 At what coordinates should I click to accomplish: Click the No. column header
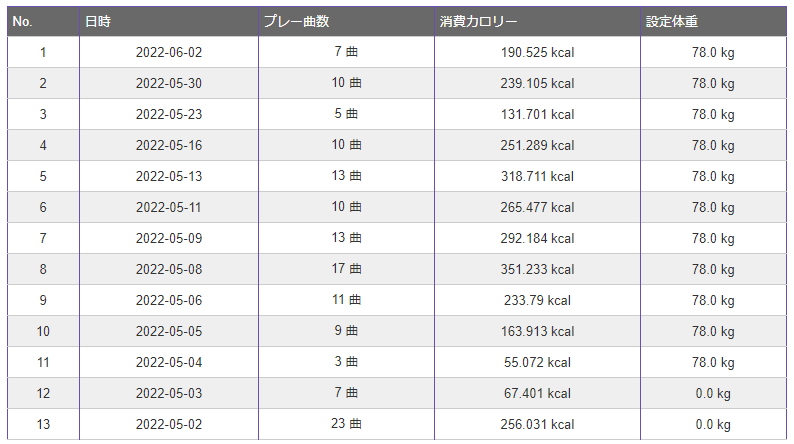tap(44, 21)
